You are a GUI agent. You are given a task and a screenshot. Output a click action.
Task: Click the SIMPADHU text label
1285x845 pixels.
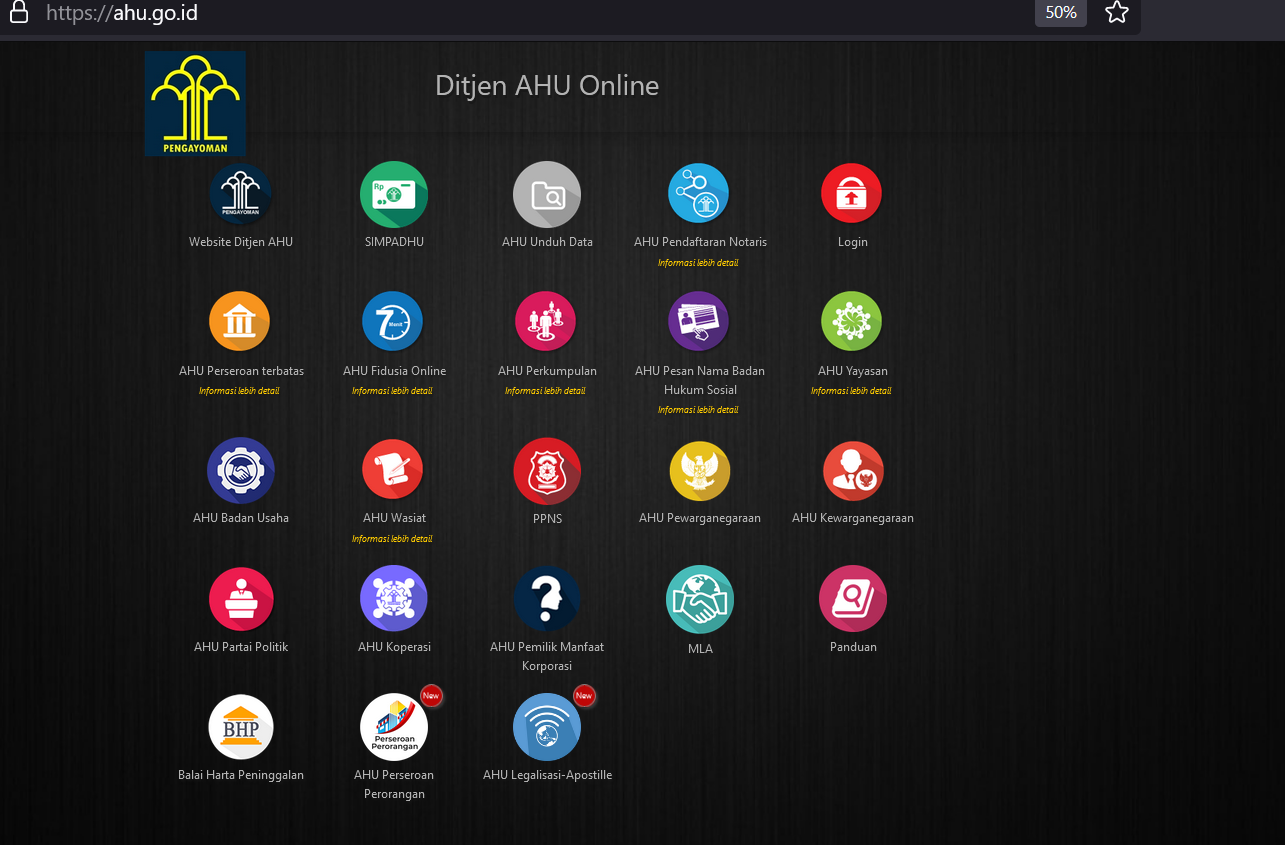(x=394, y=242)
